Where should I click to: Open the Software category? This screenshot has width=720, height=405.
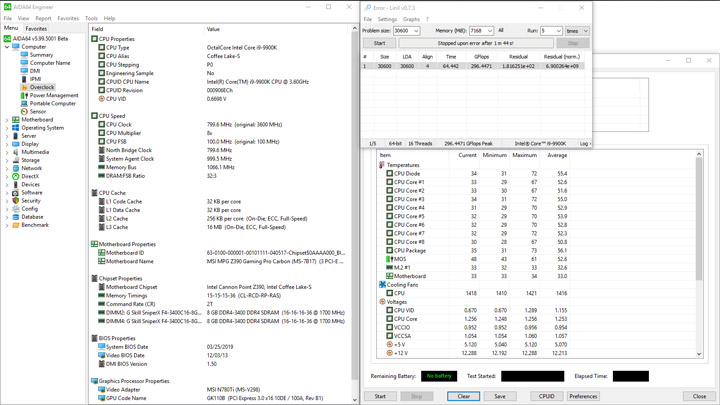(x=32, y=192)
